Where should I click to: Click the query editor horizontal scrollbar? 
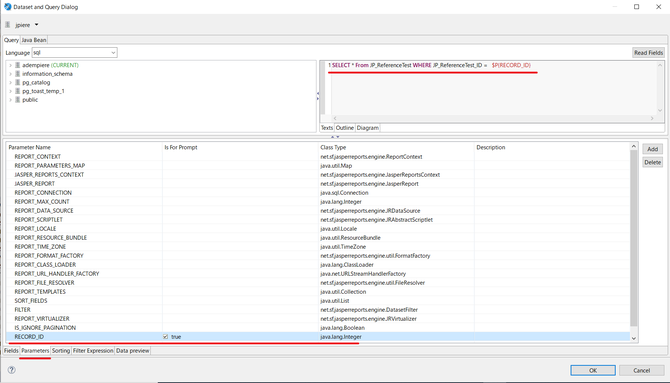tap(493, 118)
